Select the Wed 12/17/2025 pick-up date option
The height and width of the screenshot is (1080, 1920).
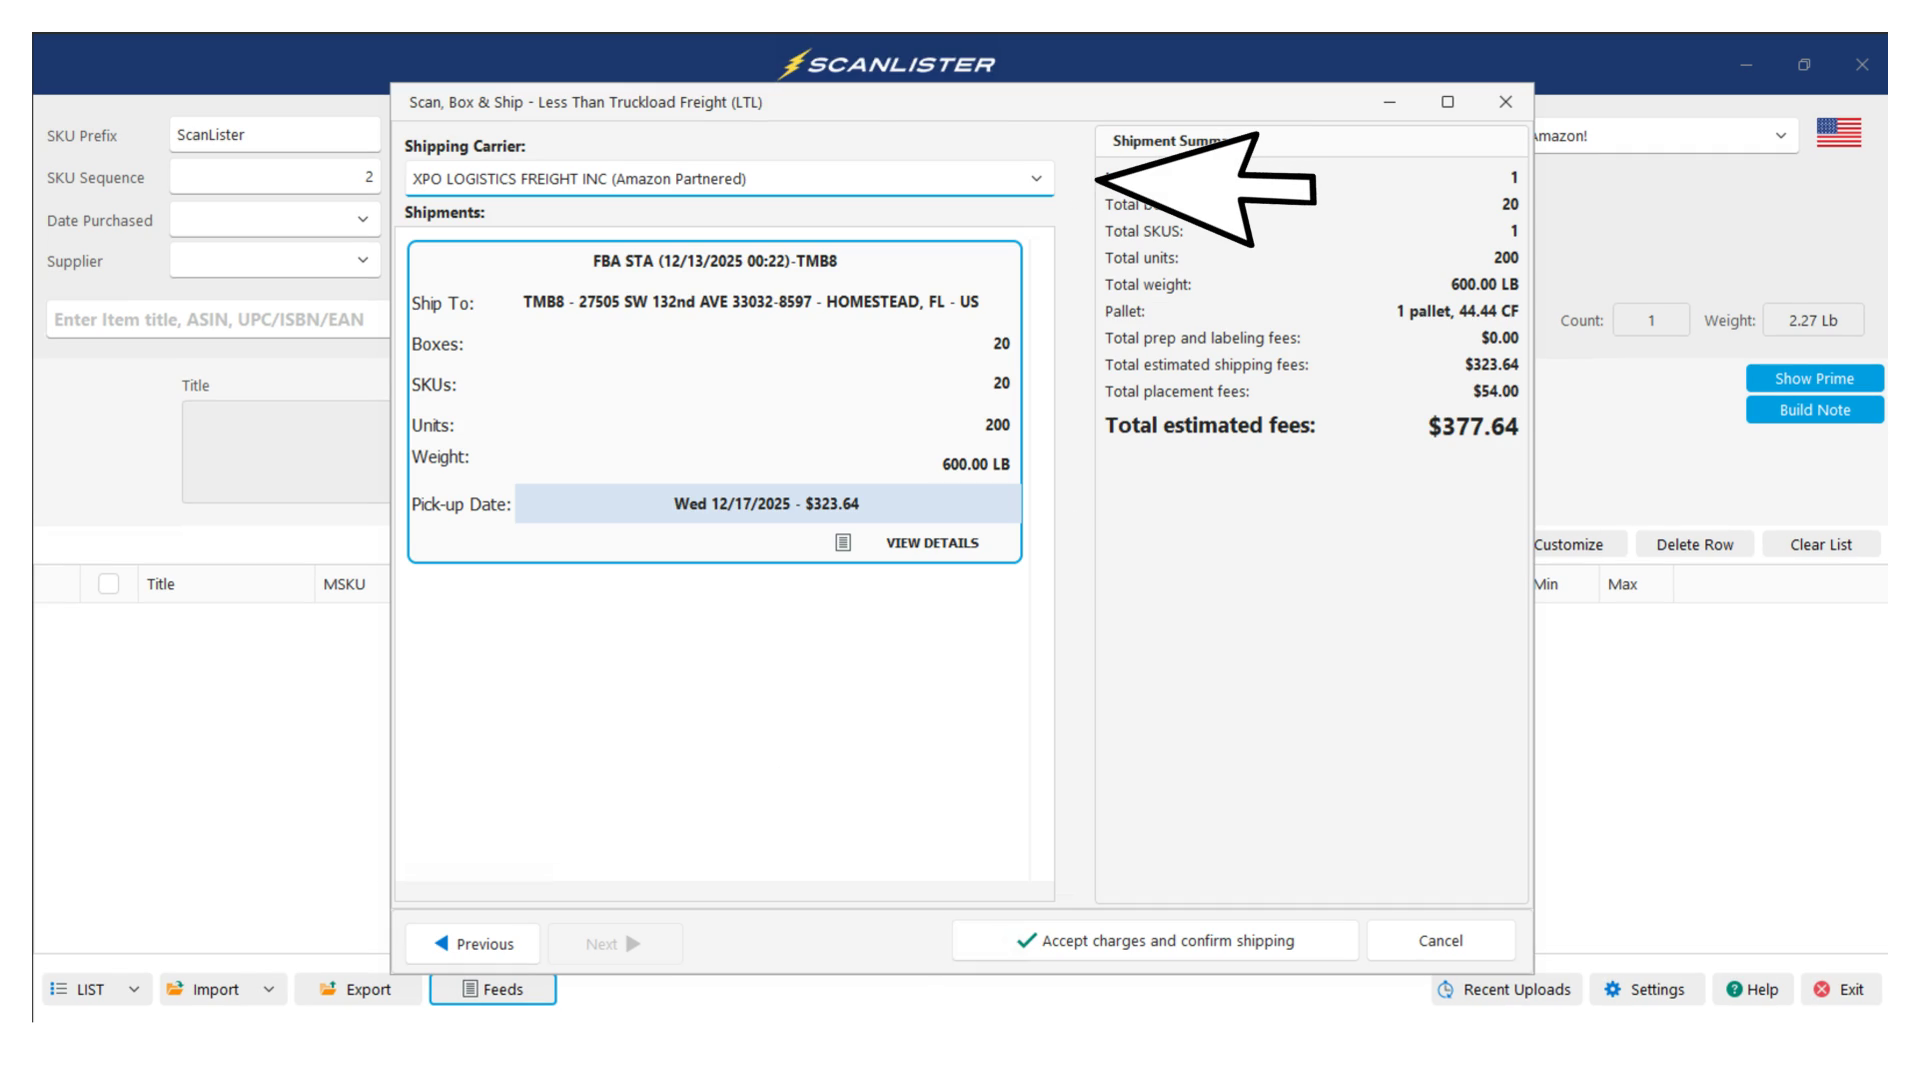click(x=766, y=504)
